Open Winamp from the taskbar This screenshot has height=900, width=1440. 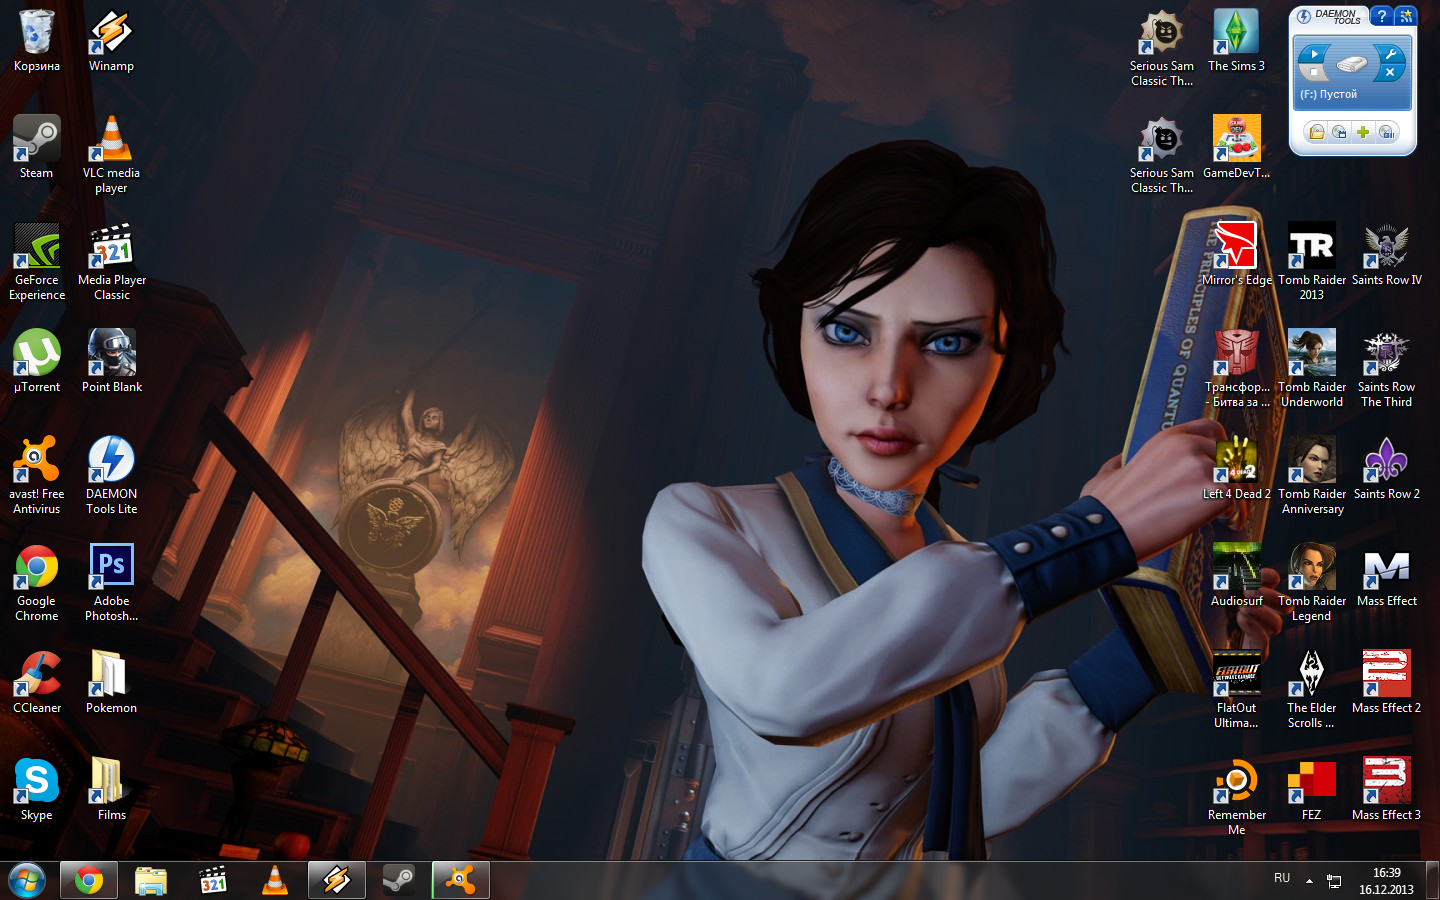337,880
